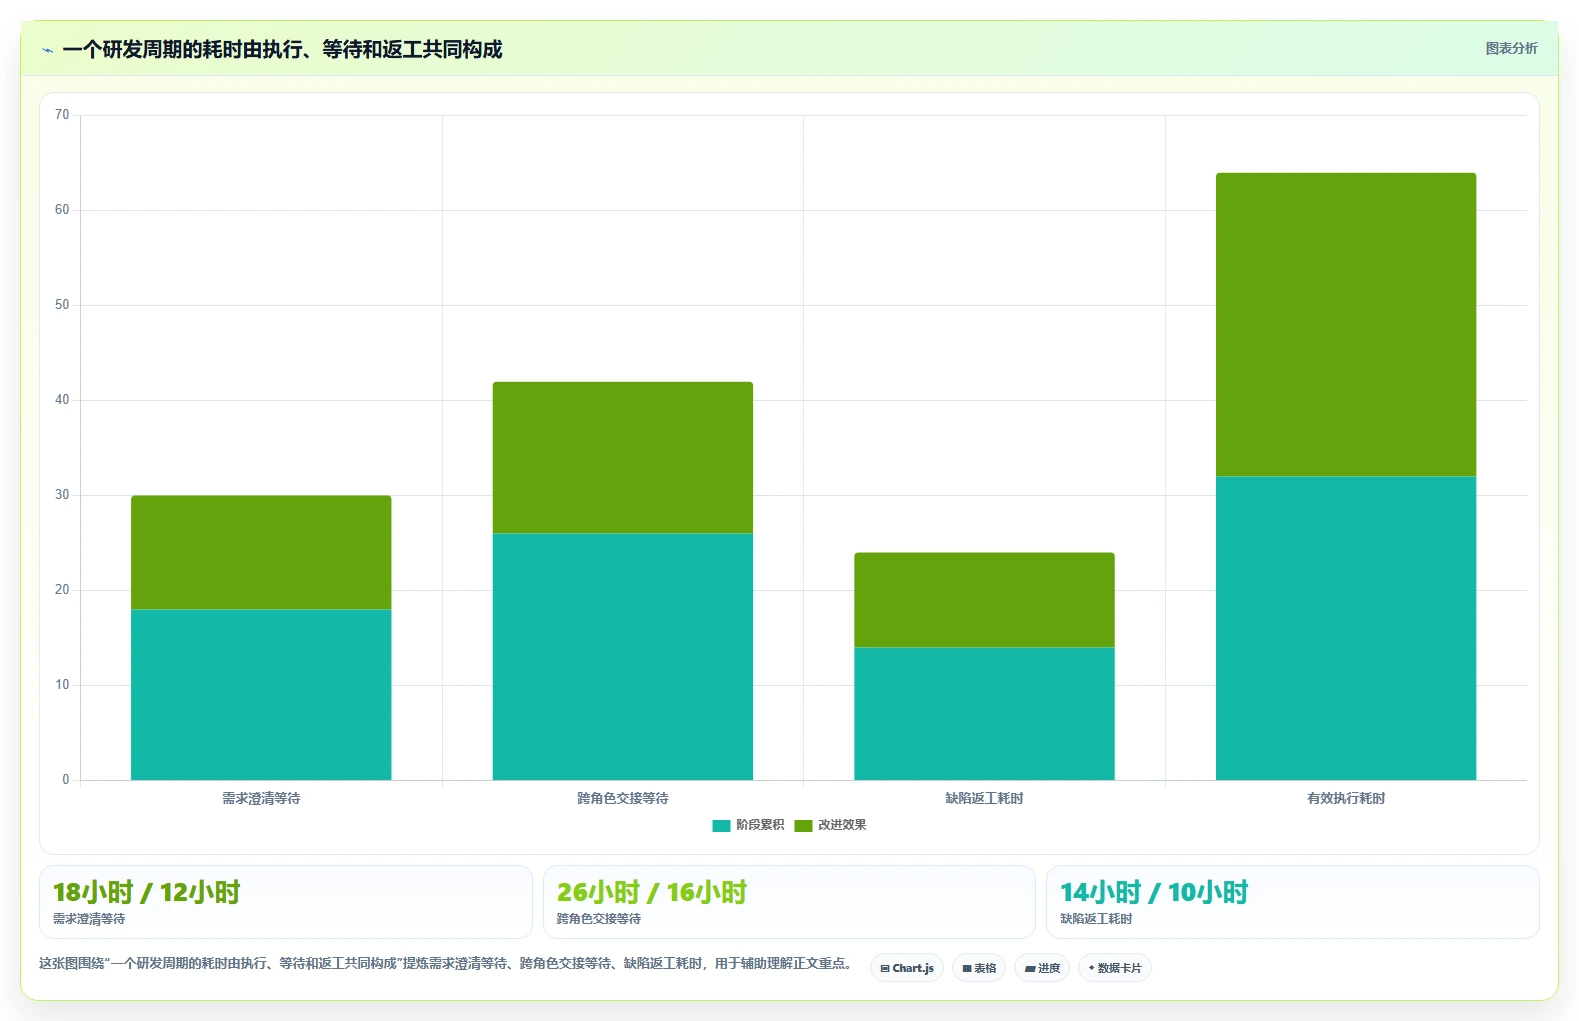The width and height of the screenshot is (1579, 1021).
Task: Click the x-axis label 需求澄清等待
Action: (261, 798)
